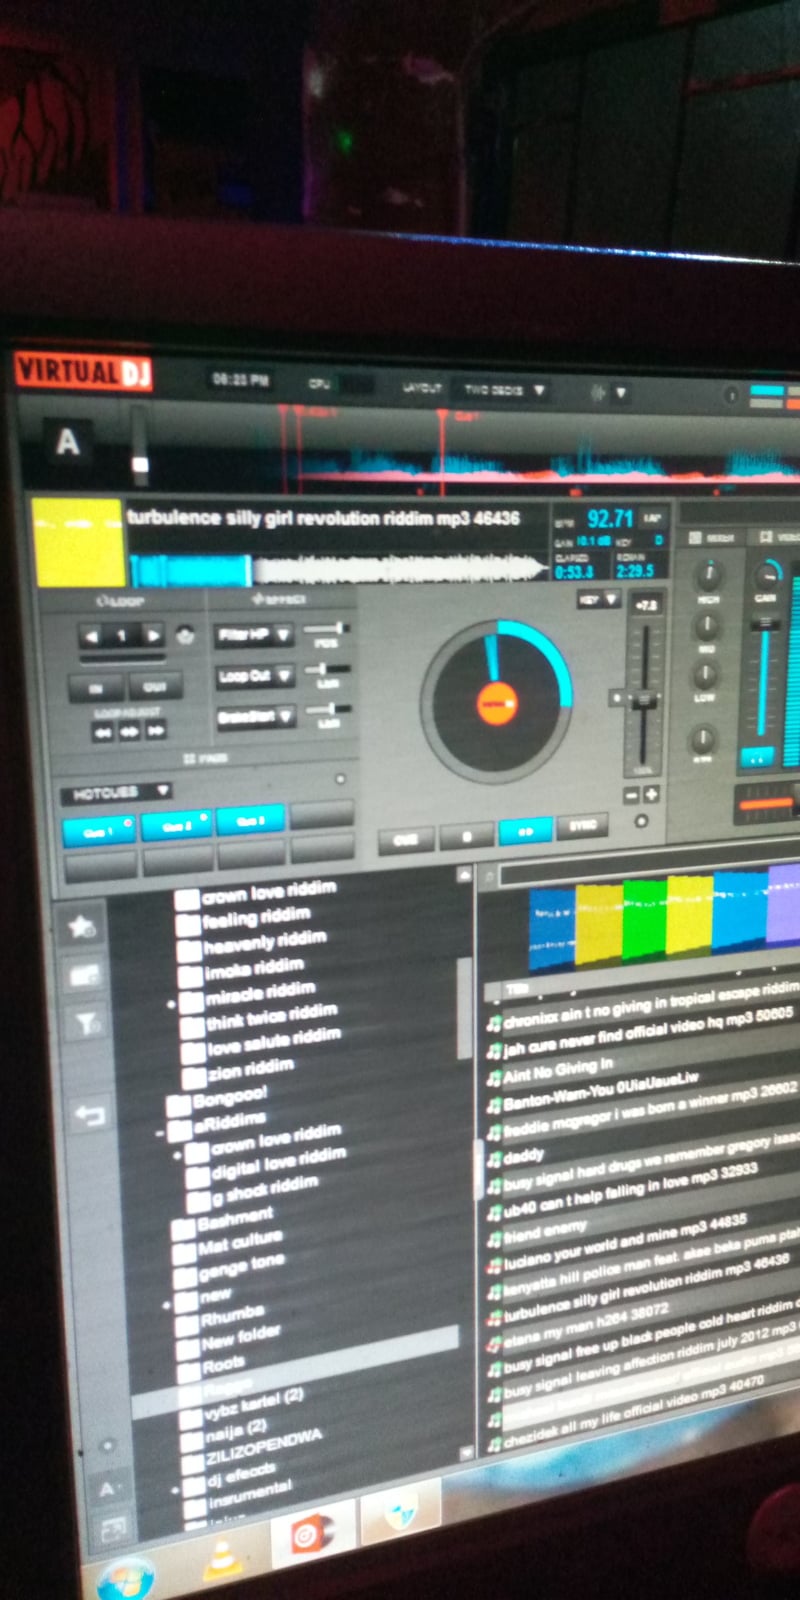This screenshot has width=800, height=1600.
Task: Toggle the play/pause button on deck A
Action: (x=526, y=831)
